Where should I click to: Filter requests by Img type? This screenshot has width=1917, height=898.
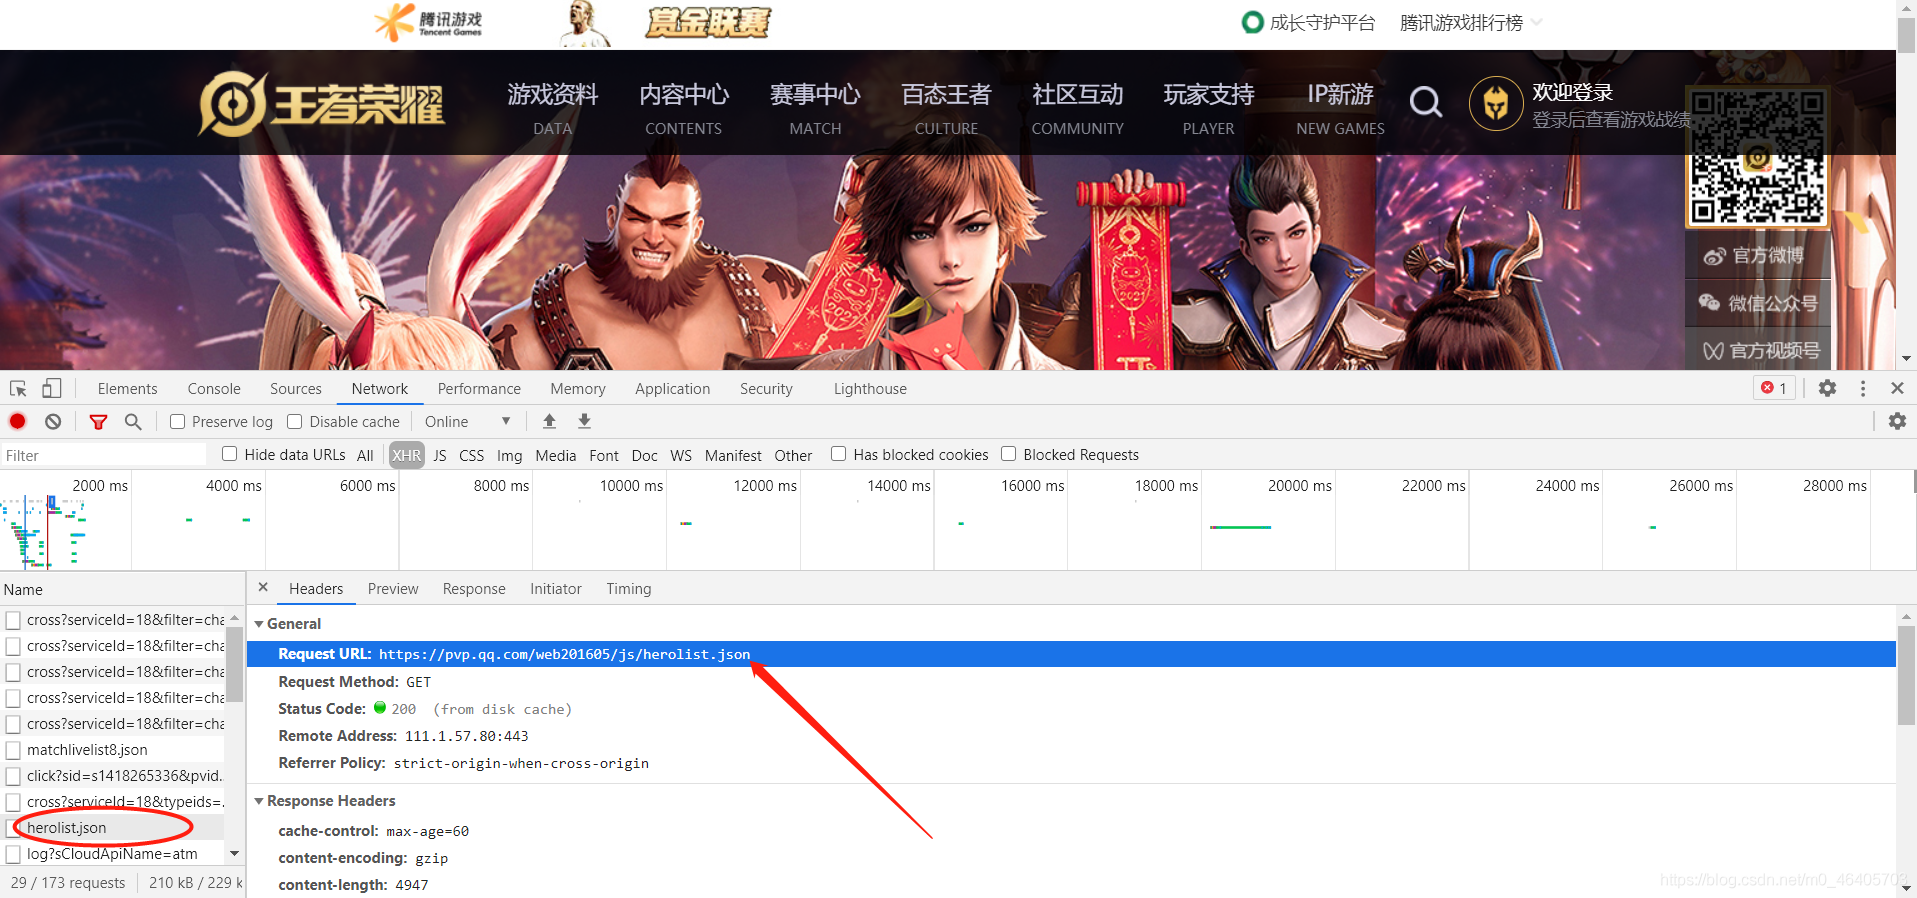click(x=510, y=455)
